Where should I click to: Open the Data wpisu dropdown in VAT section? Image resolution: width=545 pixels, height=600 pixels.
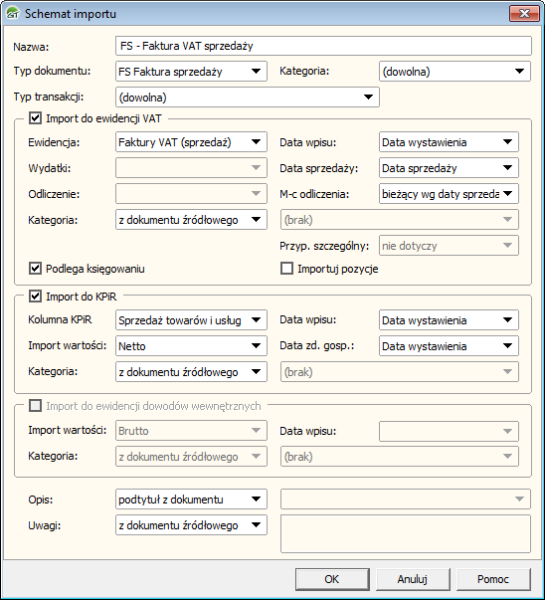pos(449,142)
